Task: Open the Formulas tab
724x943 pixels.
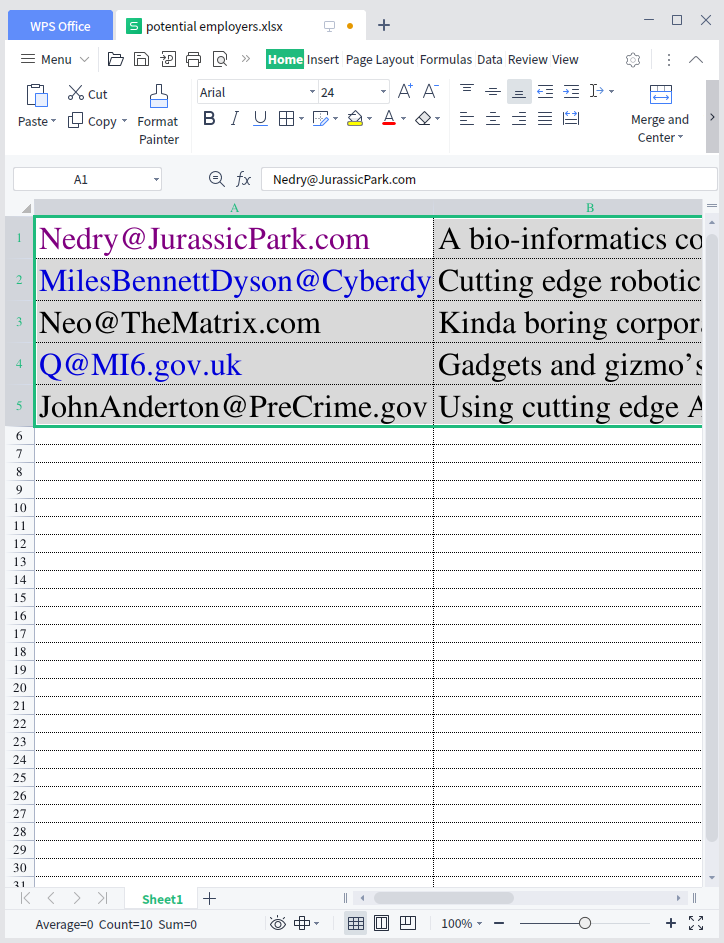Action: tap(446, 59)
